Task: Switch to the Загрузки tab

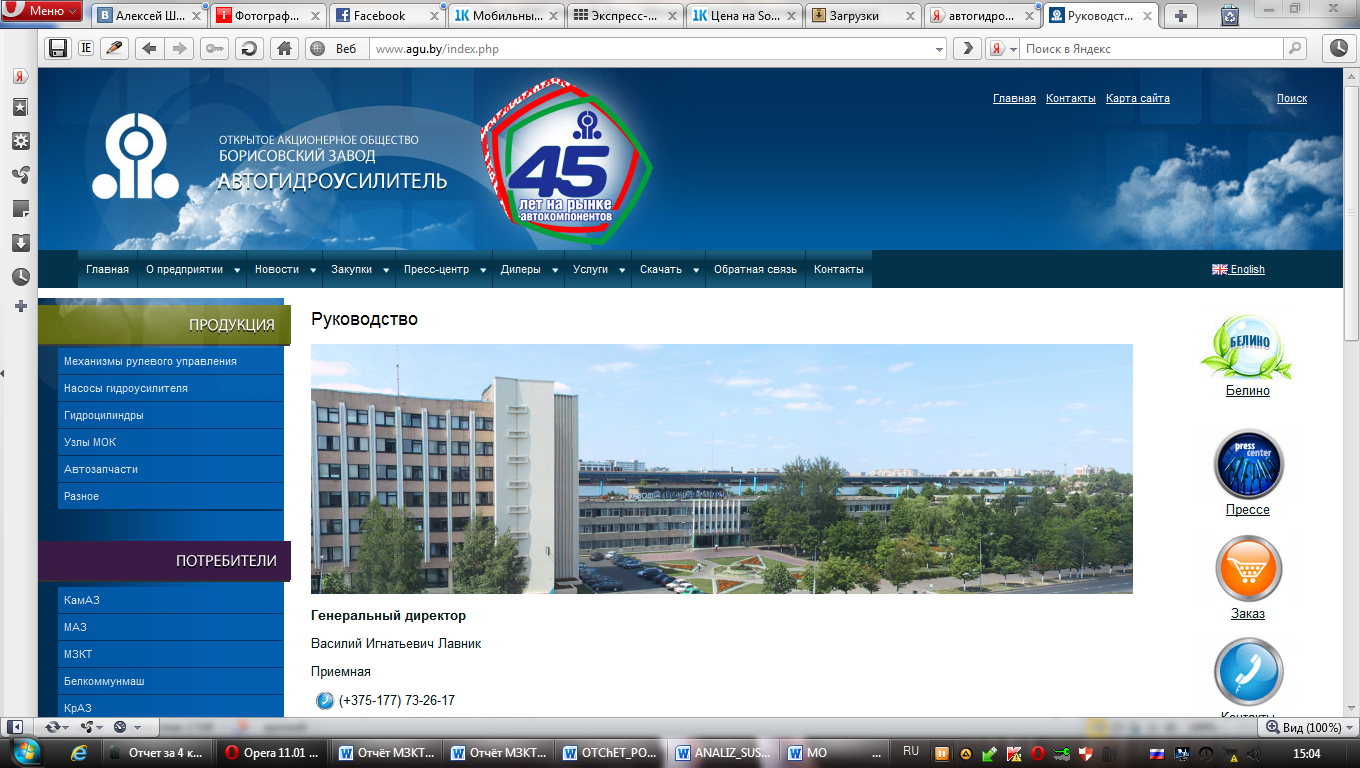Action: tap(863, 15)
